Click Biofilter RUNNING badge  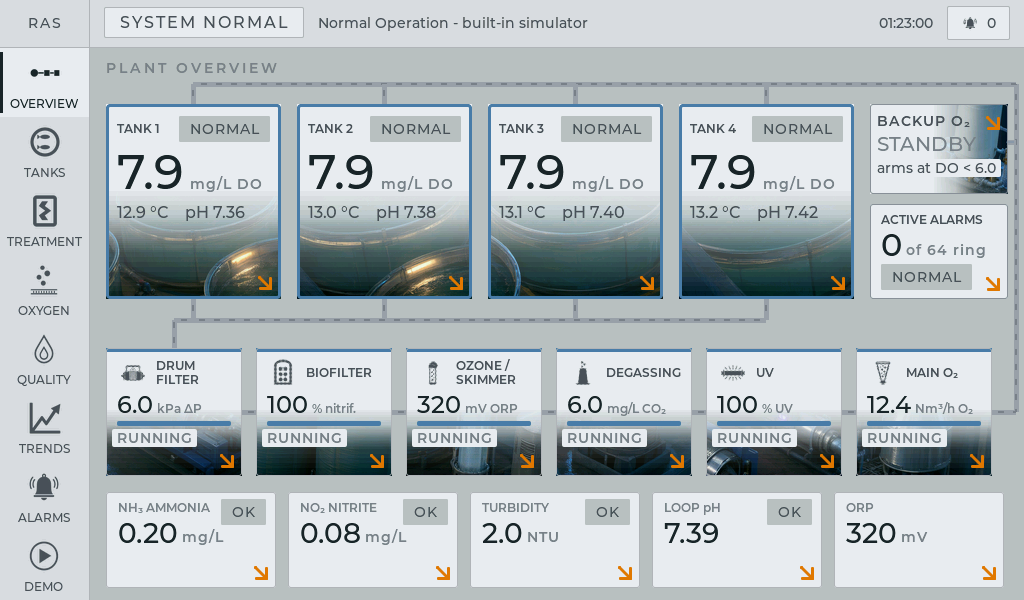point(304,438)
